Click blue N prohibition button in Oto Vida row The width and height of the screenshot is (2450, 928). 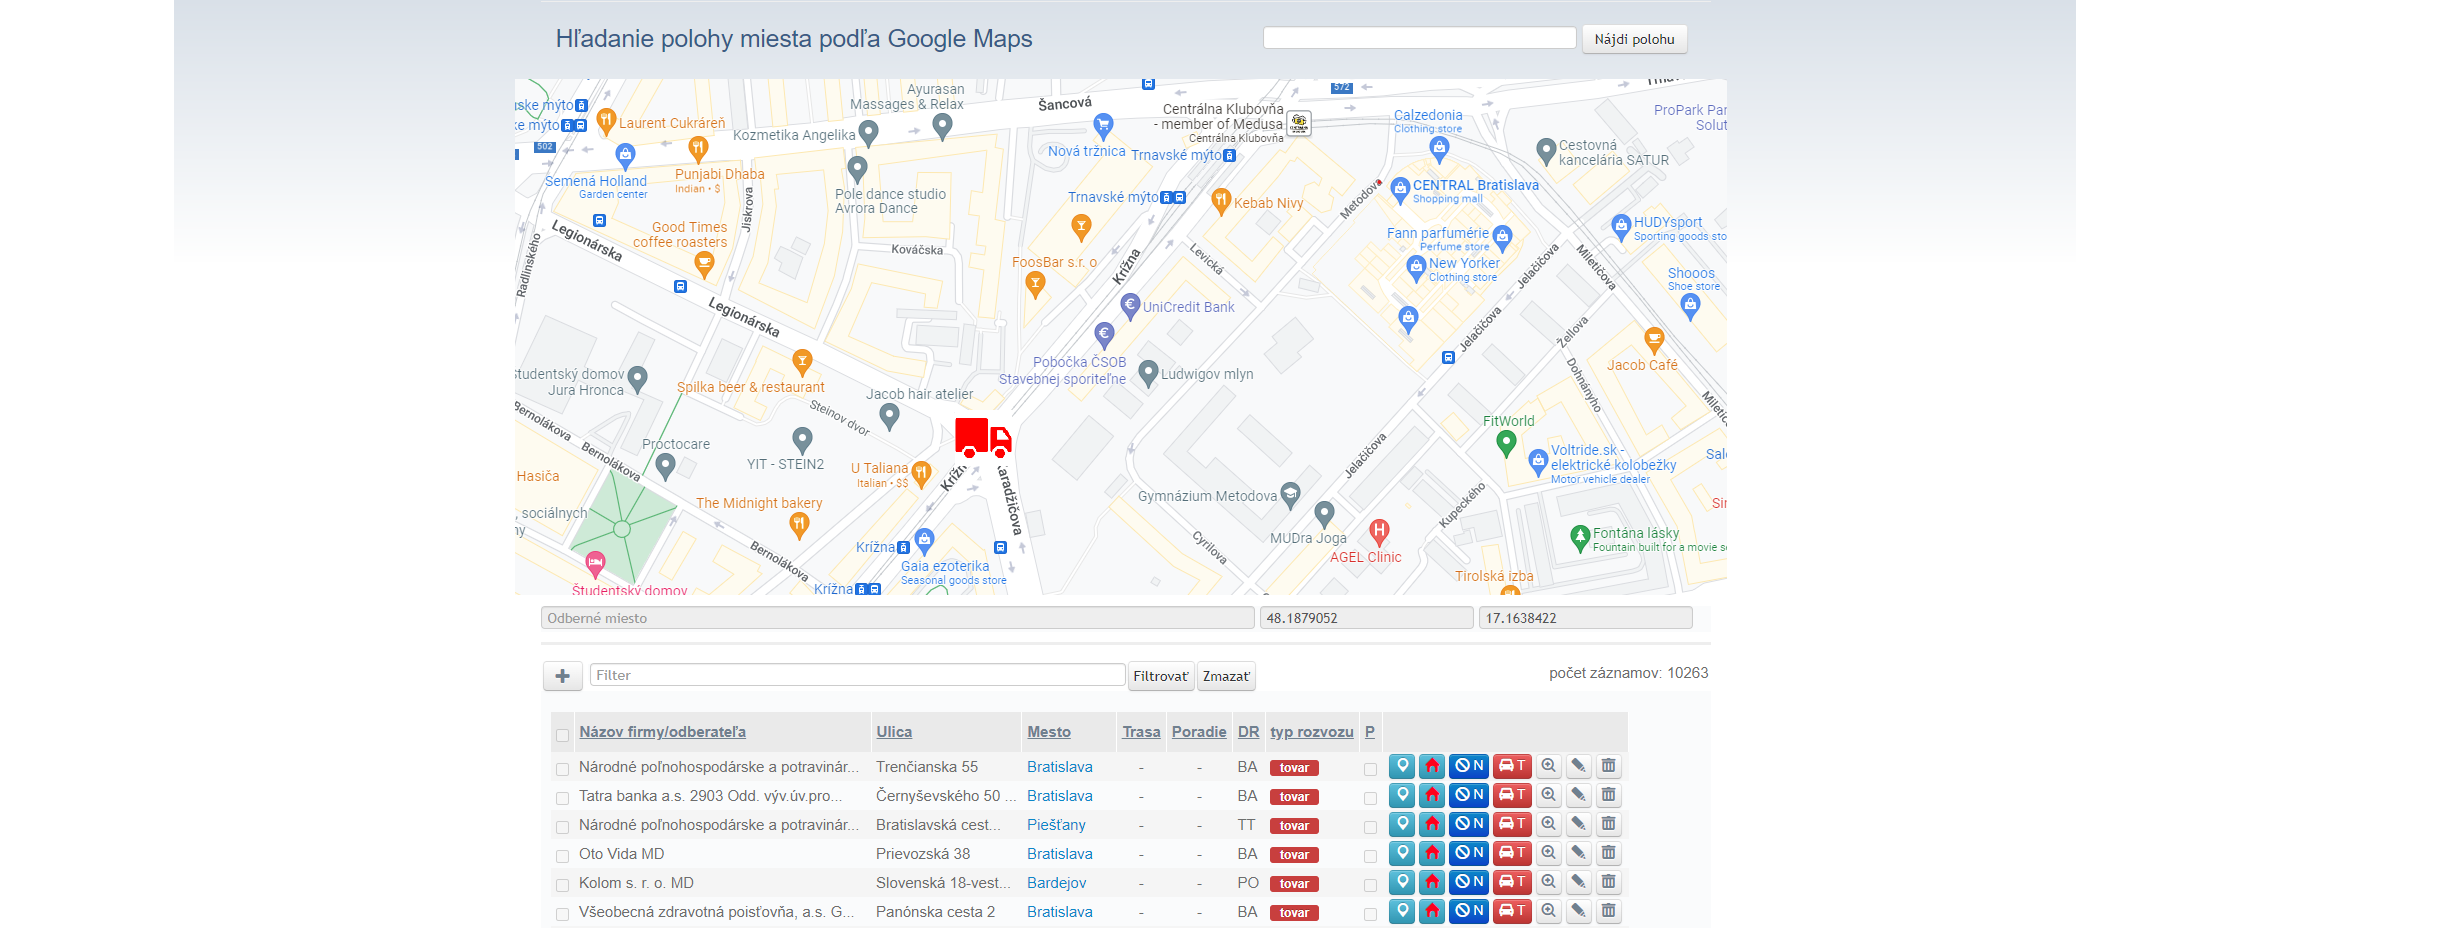point(1469,853)
